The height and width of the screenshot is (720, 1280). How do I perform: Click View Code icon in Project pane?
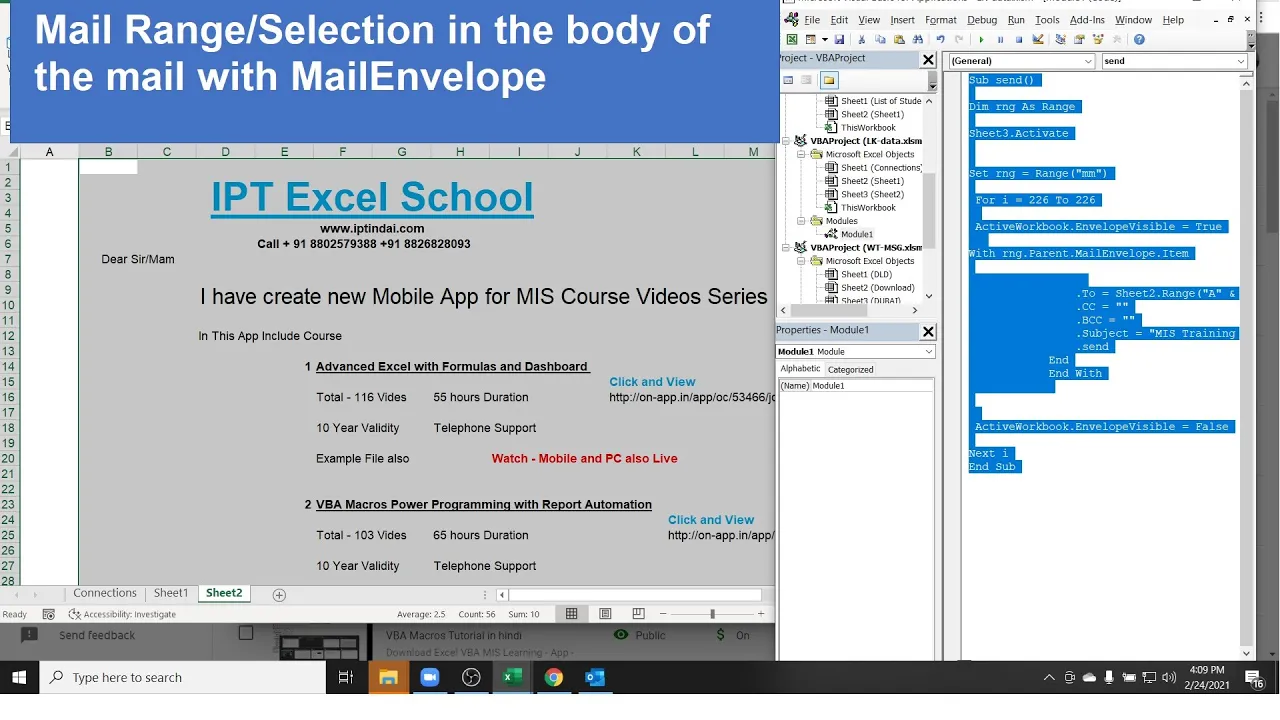(x=788, y=80)
